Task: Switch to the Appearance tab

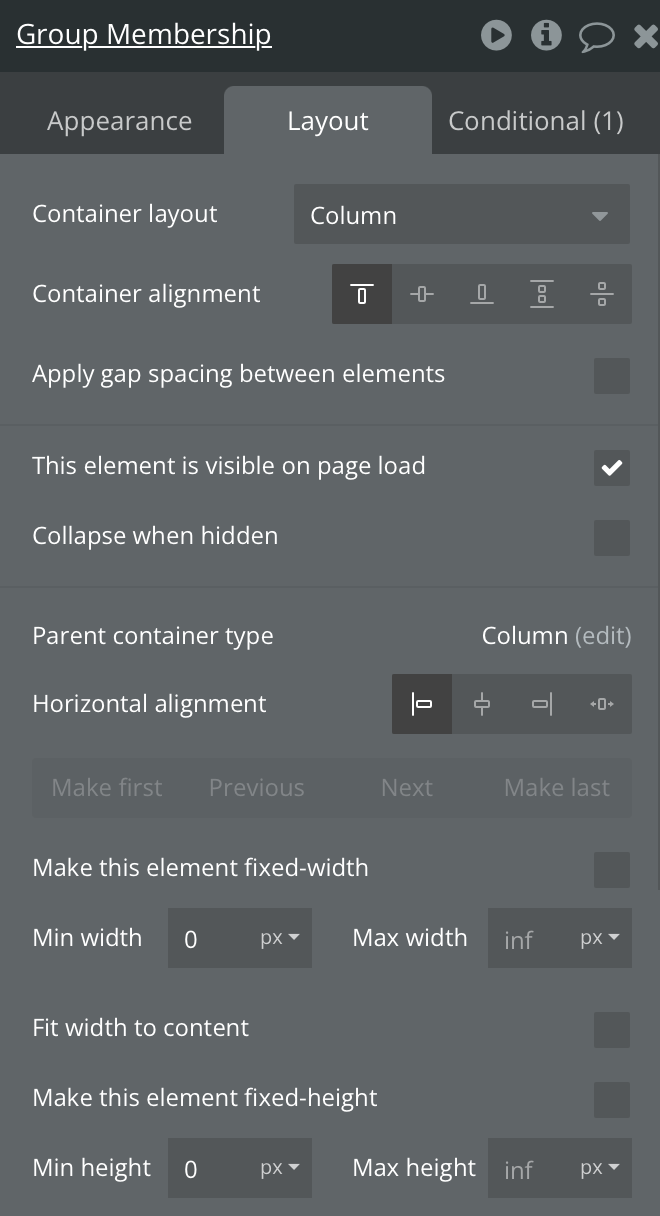Action: point(119,121)
